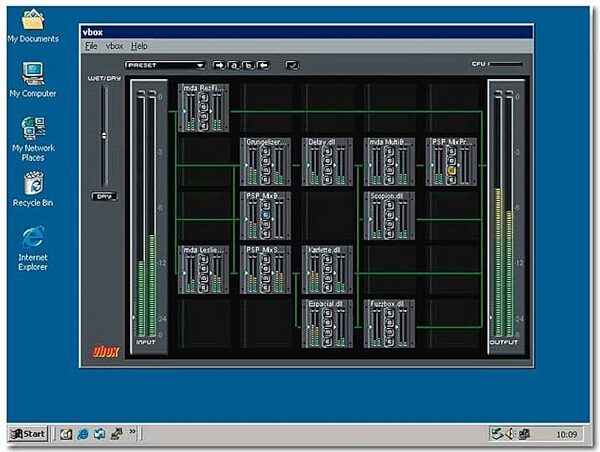Click the taskbar clock 10:09
The width and height of the screenshot is (600, 452).
(567, 434)
